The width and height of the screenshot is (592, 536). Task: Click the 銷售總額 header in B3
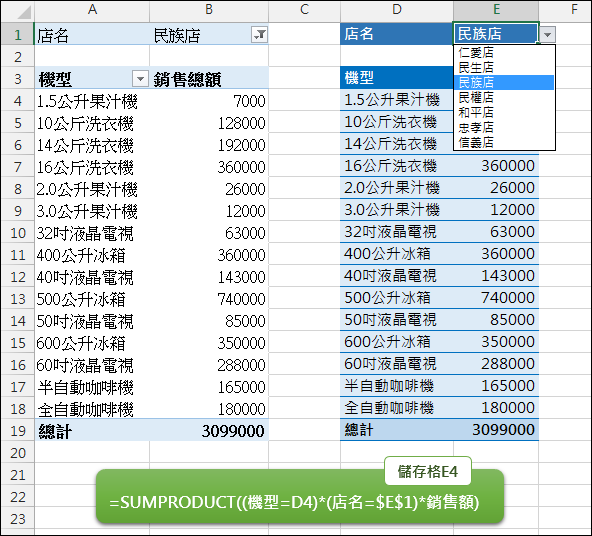pos(209,79)
